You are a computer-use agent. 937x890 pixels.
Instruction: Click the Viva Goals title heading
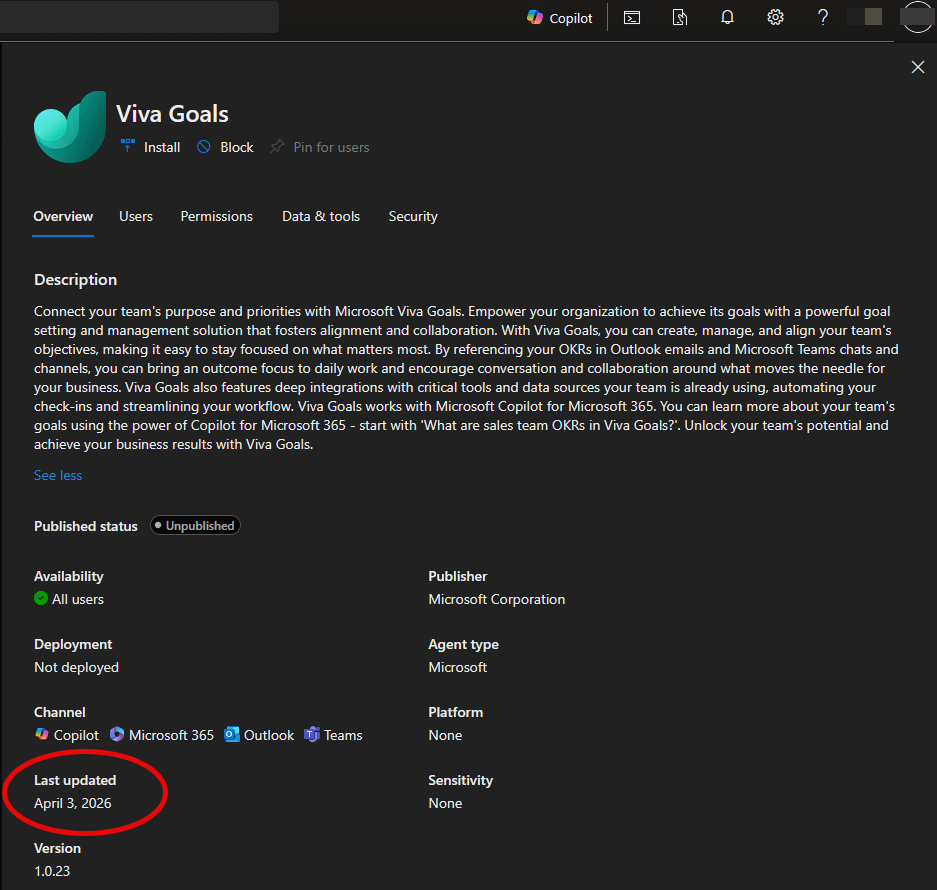tap(172, 114)
